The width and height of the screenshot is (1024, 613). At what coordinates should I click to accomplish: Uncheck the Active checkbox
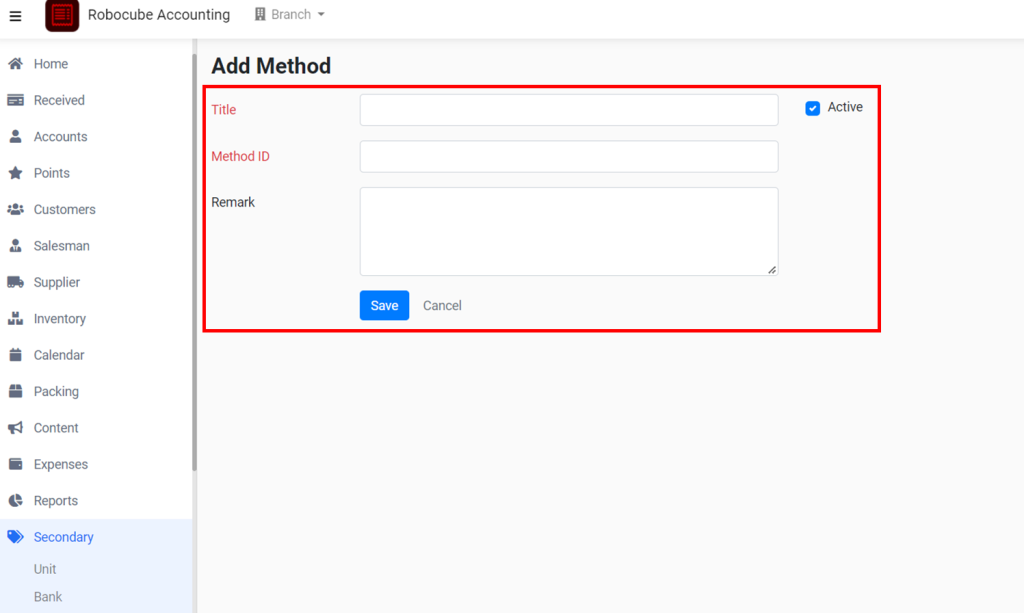812,108
